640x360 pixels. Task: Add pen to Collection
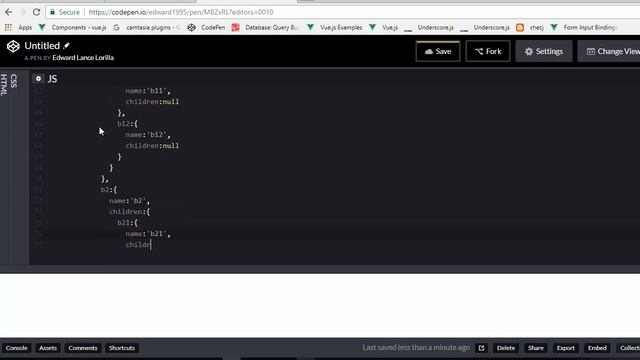point(629,348)
